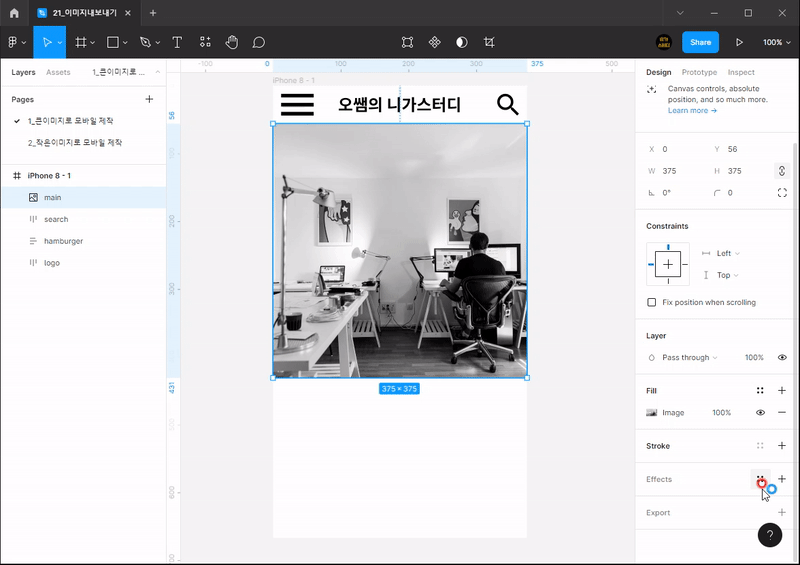Add a new page with plus
Screen dimensions: 800x565
pos(149,99)
